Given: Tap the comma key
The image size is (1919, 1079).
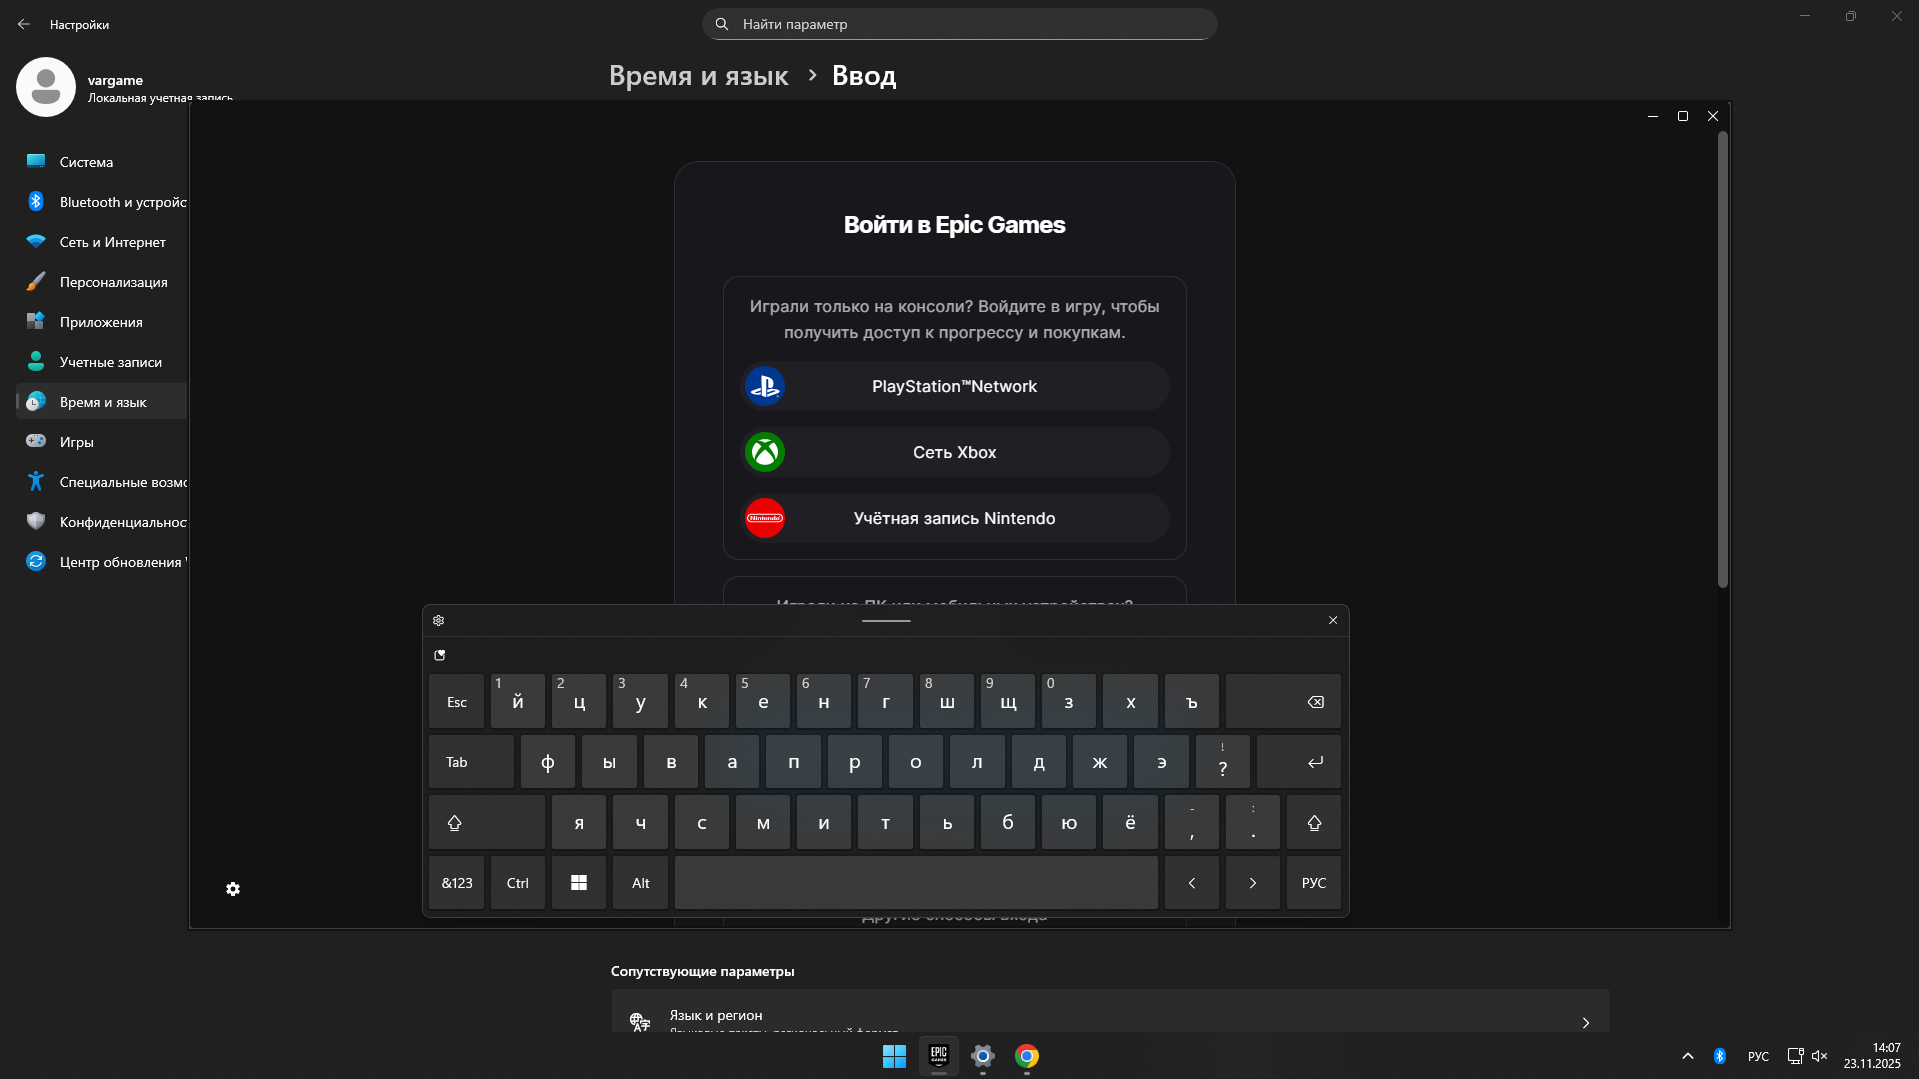Looking at the screenshot, I should point(1192,823).
